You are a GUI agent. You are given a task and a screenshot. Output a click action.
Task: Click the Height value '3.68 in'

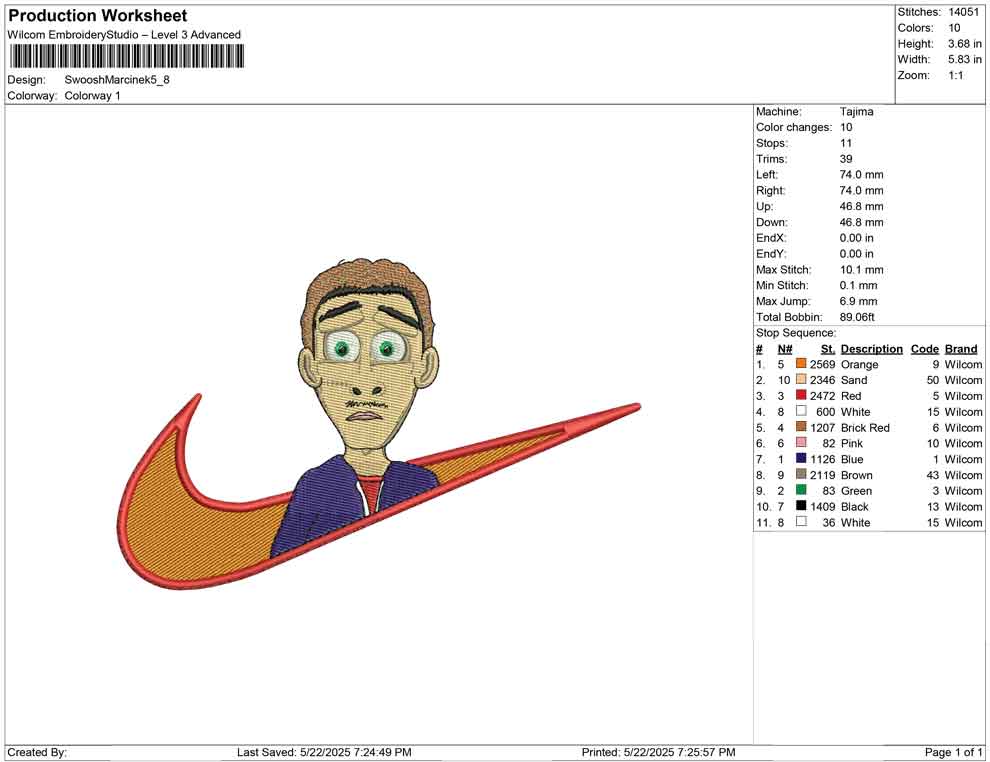tap(965, 44)
